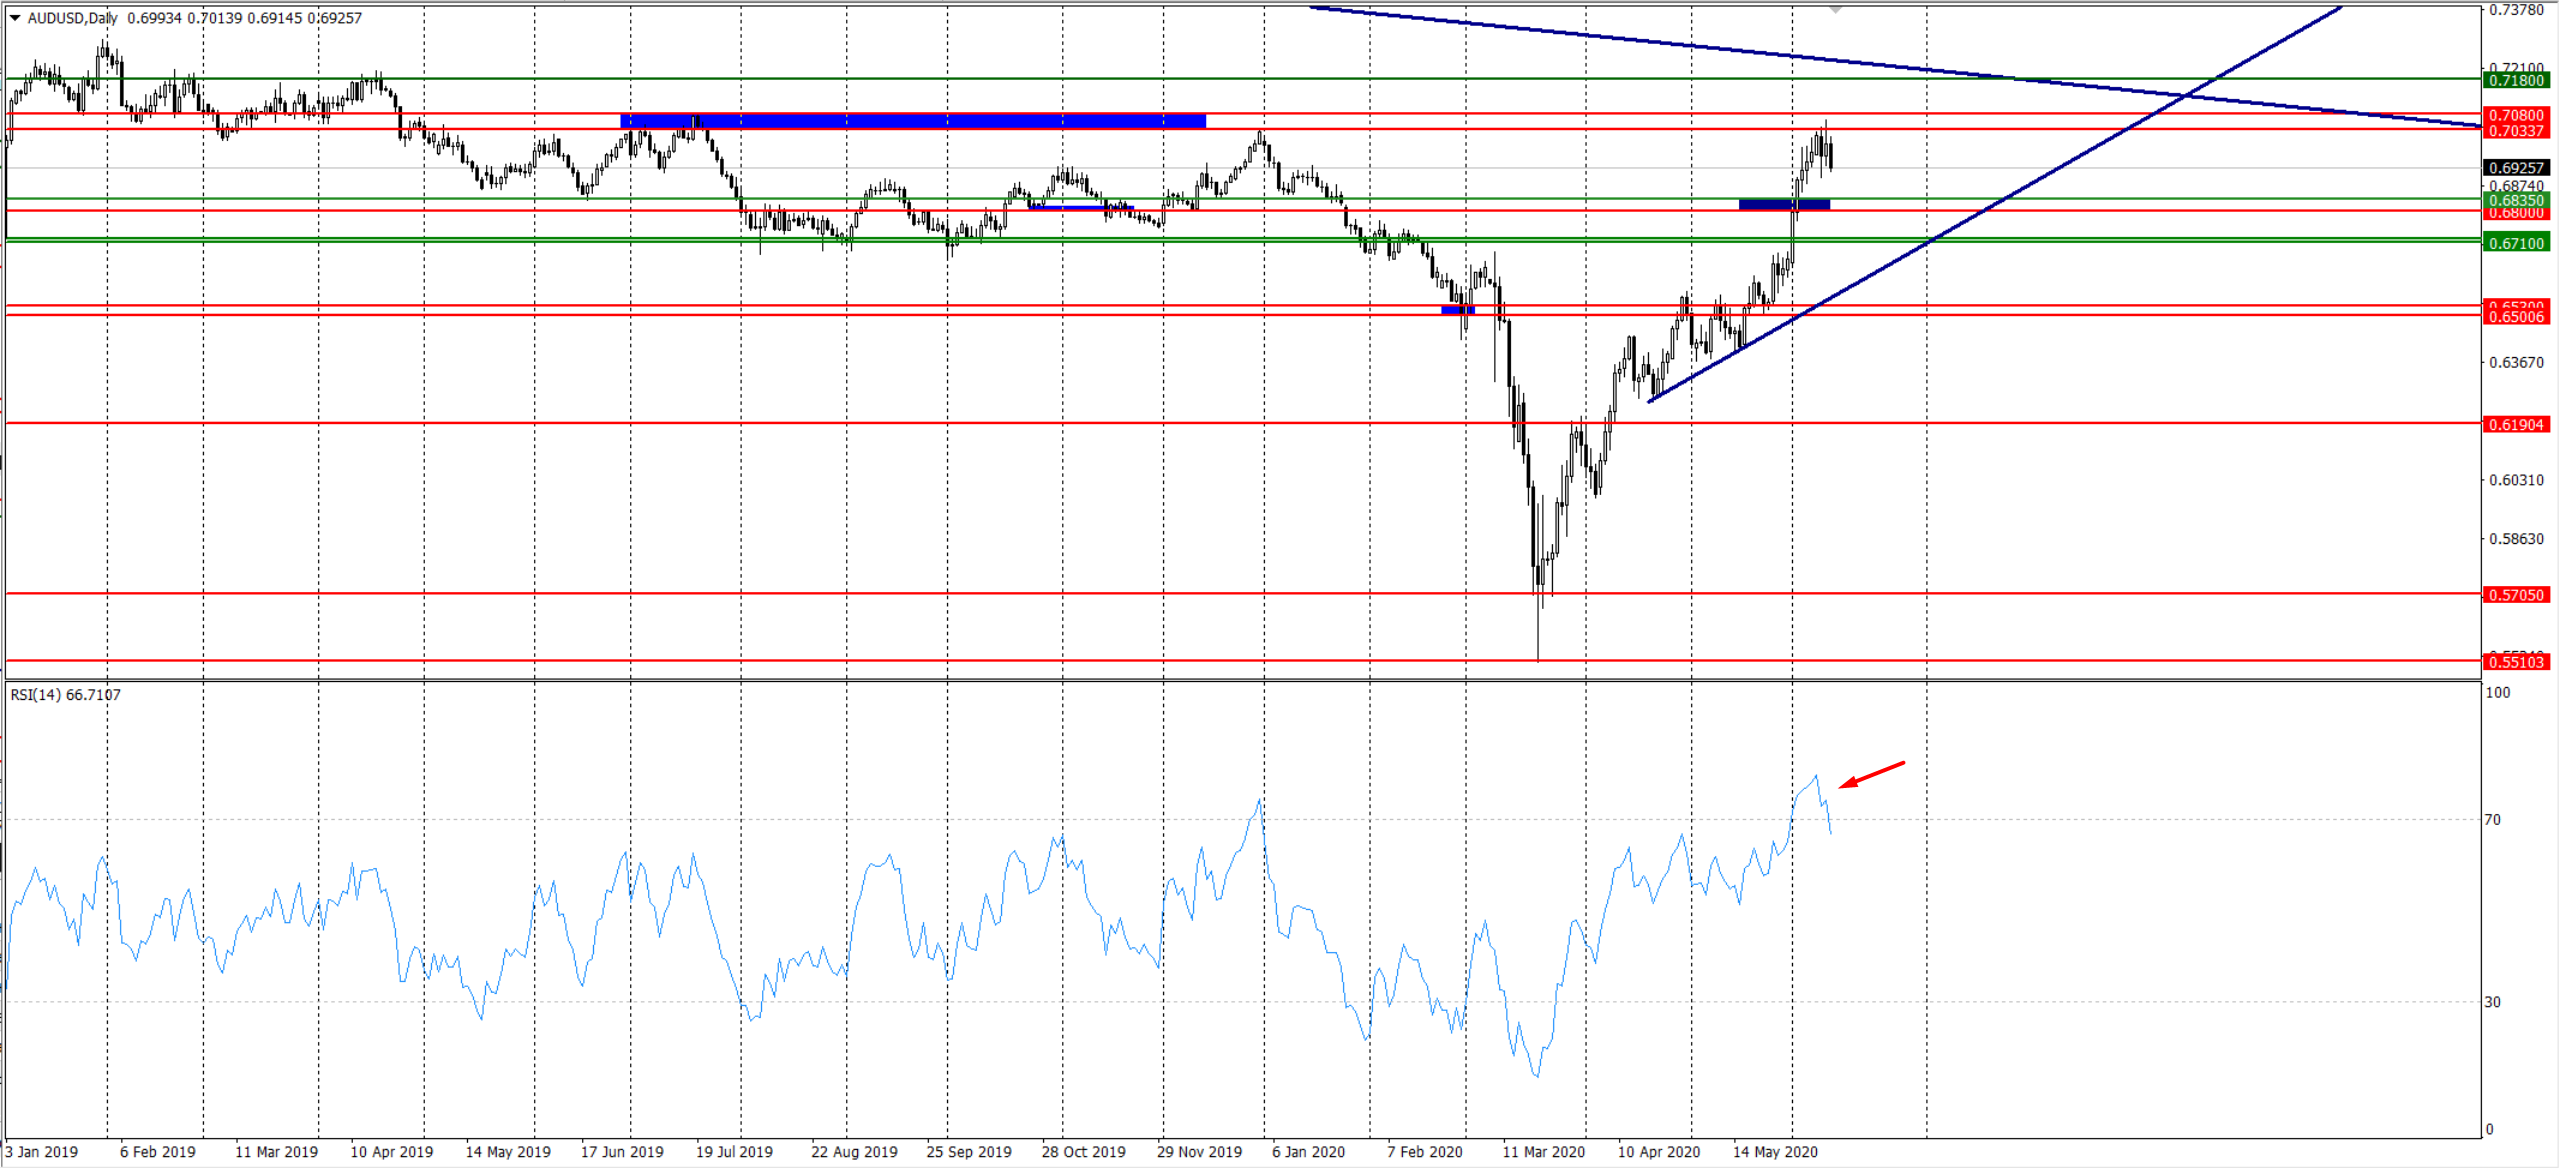Select the long blue rectangle near 0.70800
This screenshot has width=2559, height=1168.
912,121
